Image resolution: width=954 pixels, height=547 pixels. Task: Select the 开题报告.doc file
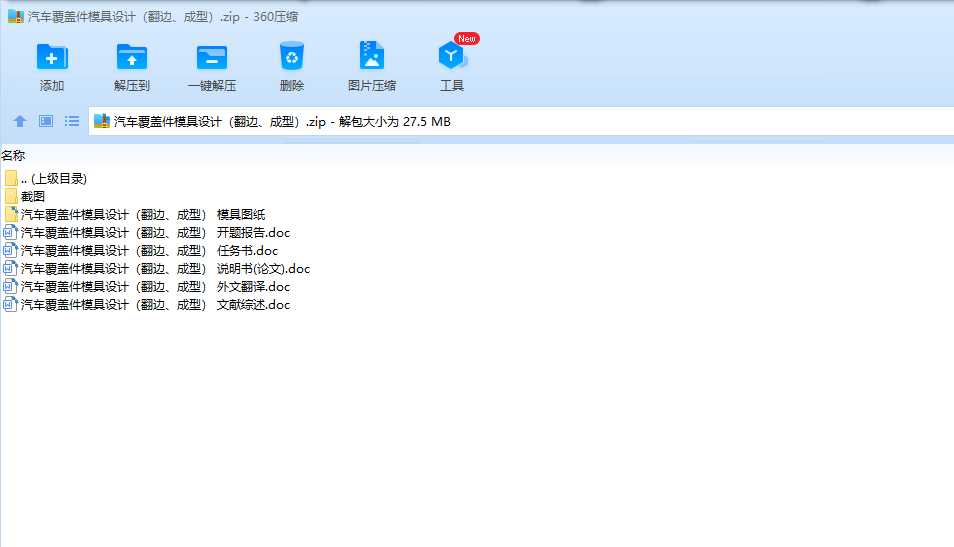pyautogui.click(x=147, y=232)
